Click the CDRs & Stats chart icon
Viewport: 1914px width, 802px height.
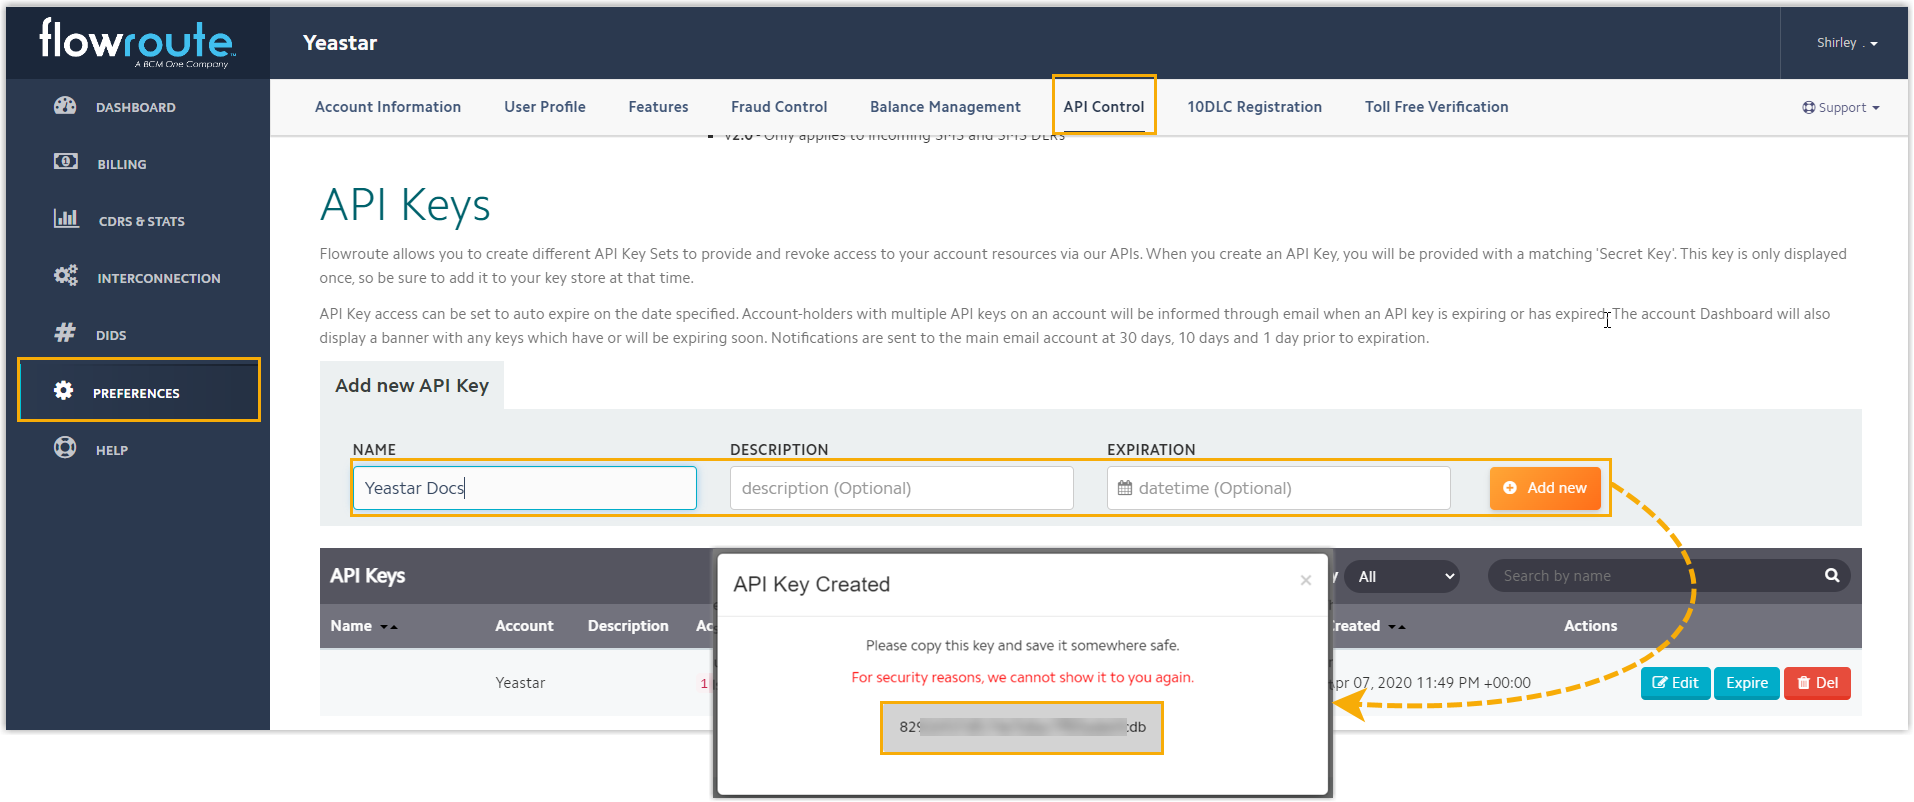66,219
